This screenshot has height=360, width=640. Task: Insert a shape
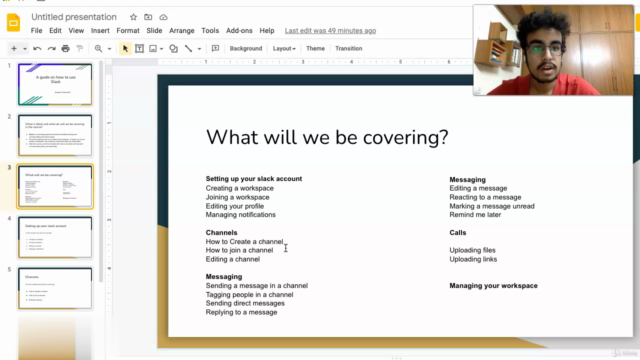tap(173, 49)
